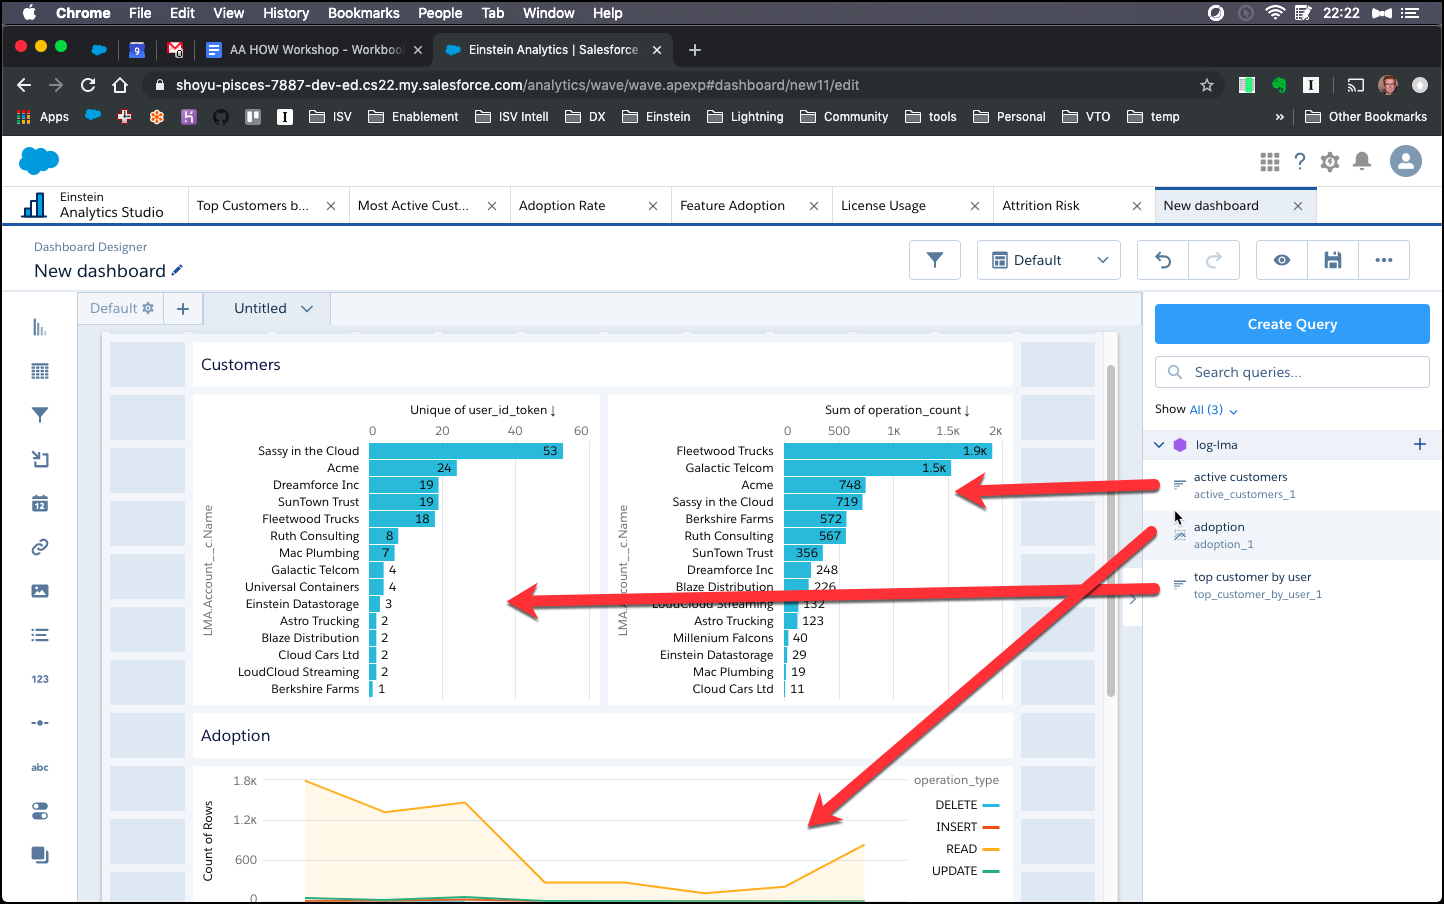Viewport: 1444px width, 904px height.
Task: Open the user profile avatar
Action: point(1406,161)
